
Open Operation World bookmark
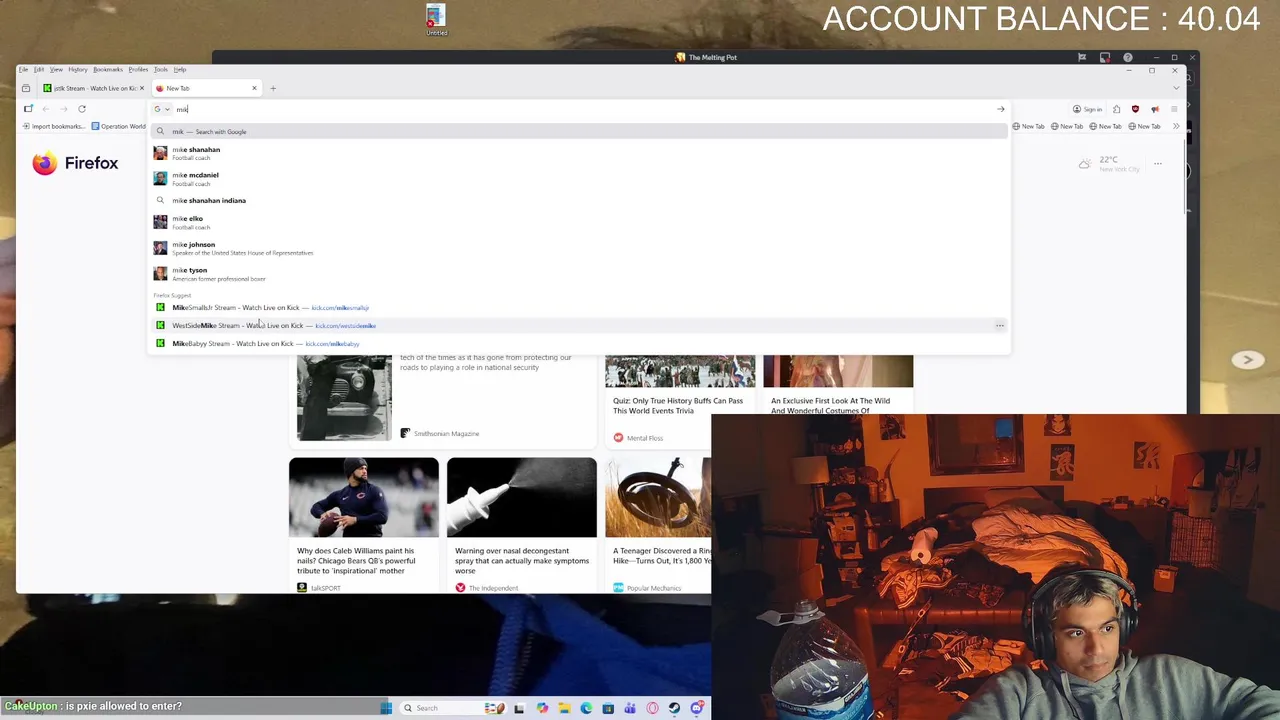[119, 126]
